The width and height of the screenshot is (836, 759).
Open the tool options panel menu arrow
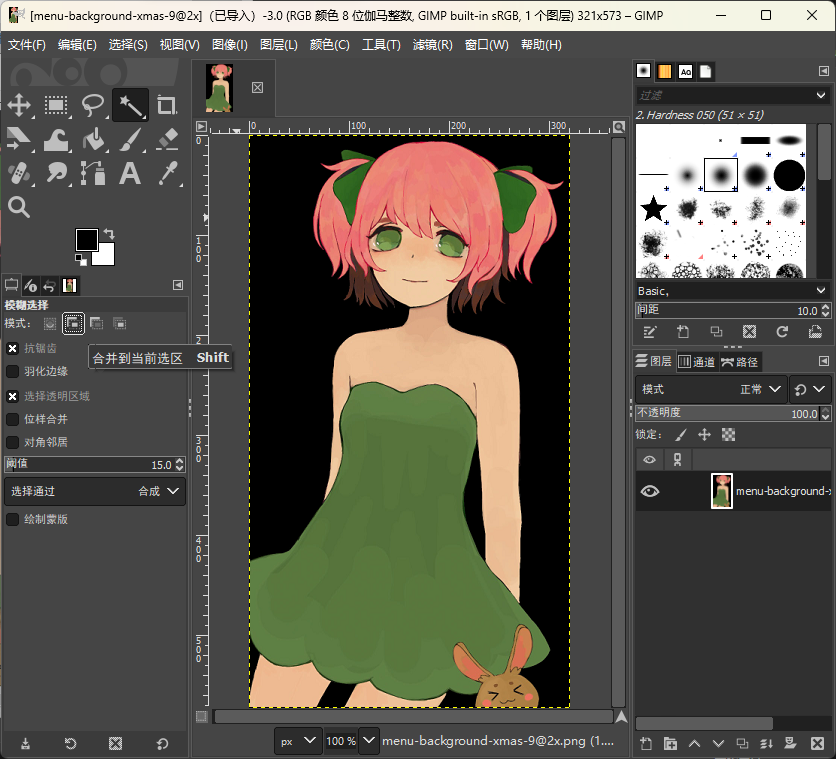pos(178,285)
